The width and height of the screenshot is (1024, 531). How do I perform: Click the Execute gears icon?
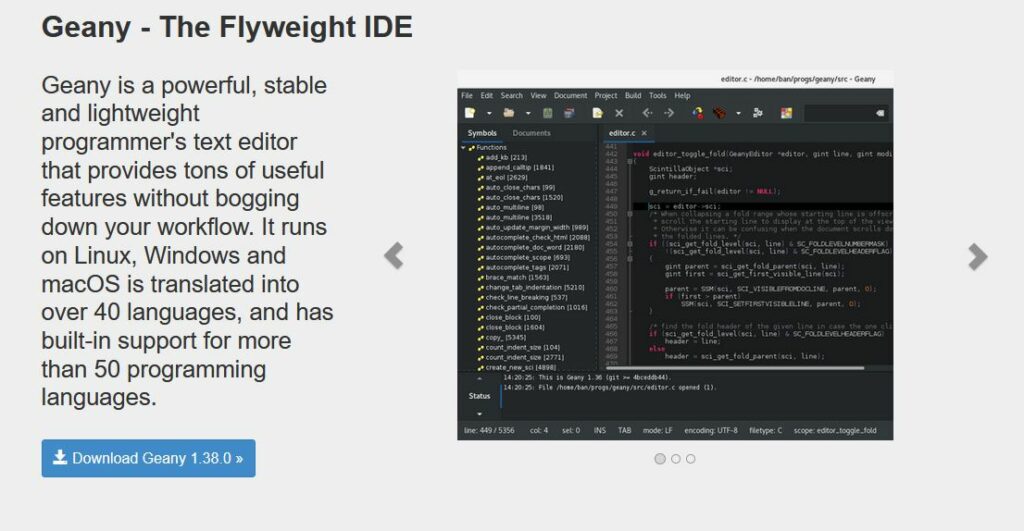click(758, 113)
